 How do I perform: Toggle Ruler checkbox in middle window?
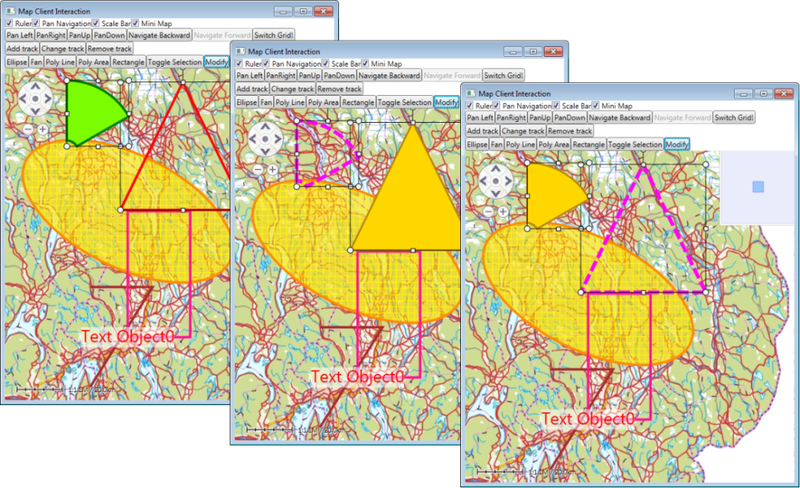(x=239, y=63)
